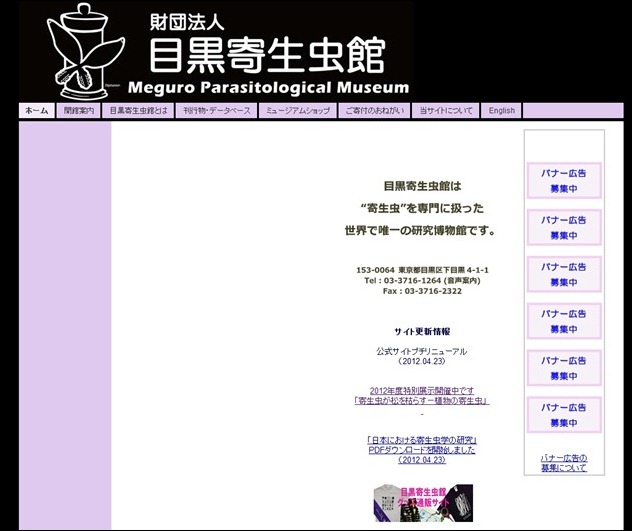Open the 2012年度特別展示開催中です link

click(x=422, y=396)
